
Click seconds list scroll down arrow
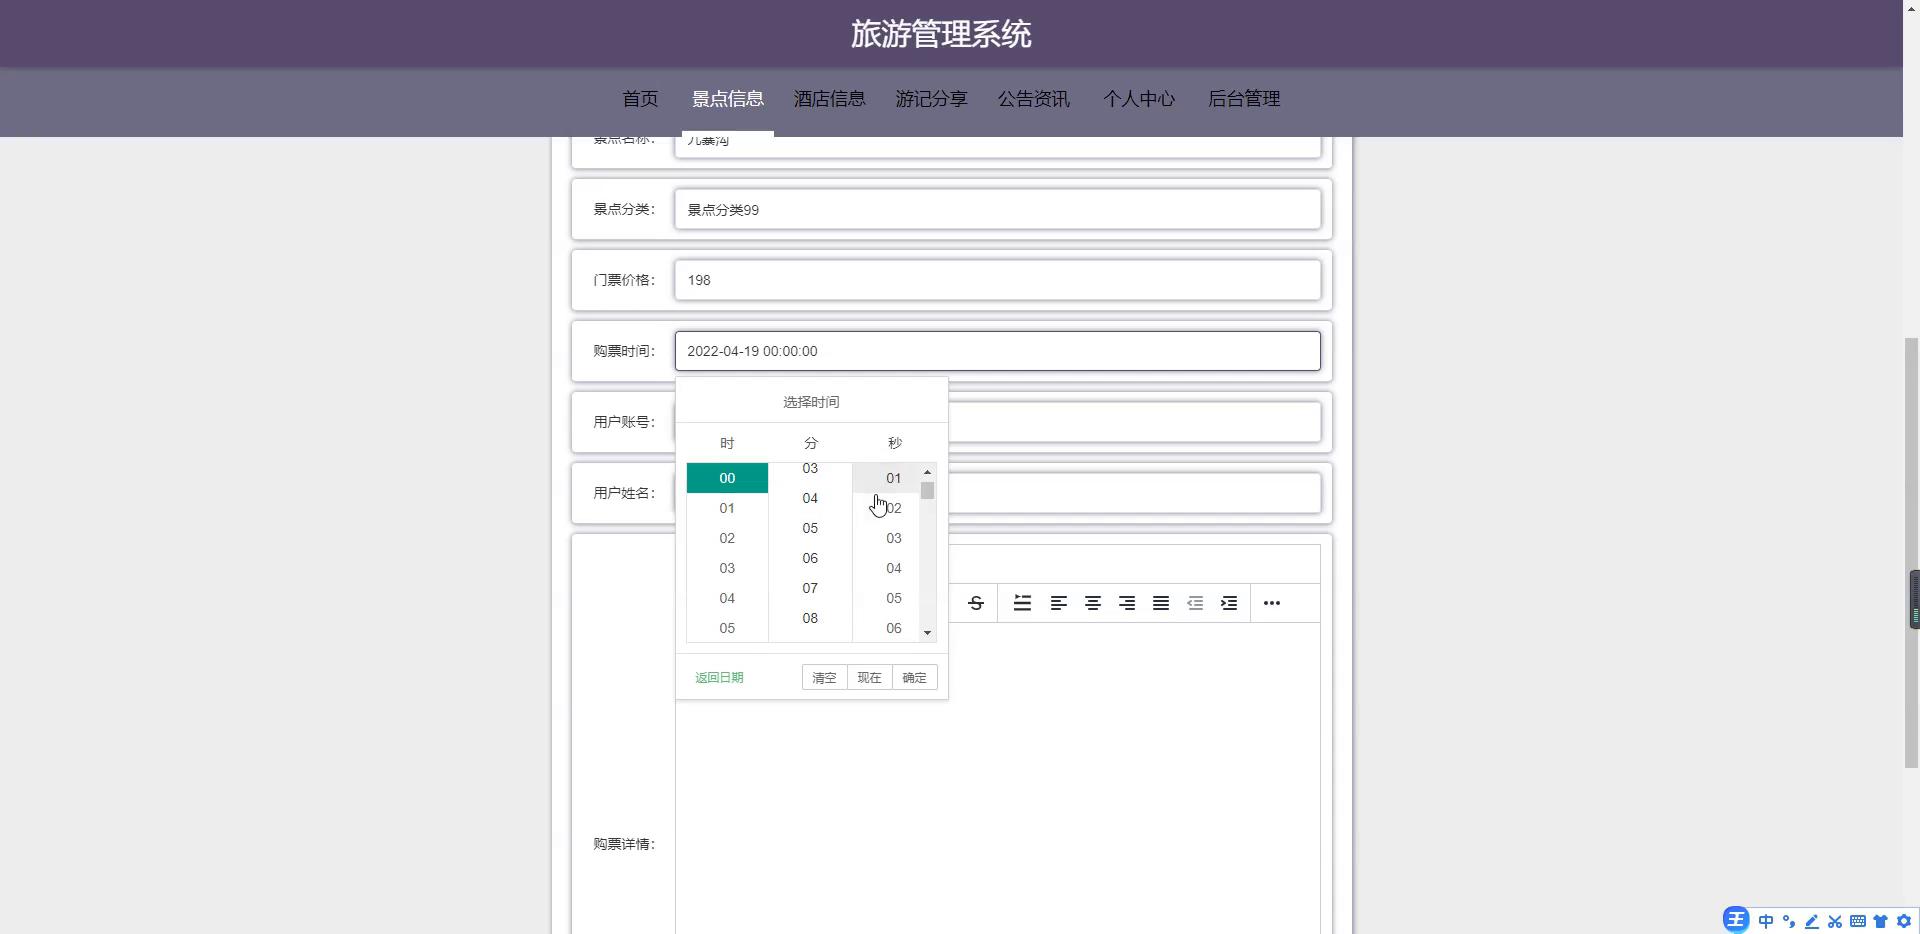928,633
